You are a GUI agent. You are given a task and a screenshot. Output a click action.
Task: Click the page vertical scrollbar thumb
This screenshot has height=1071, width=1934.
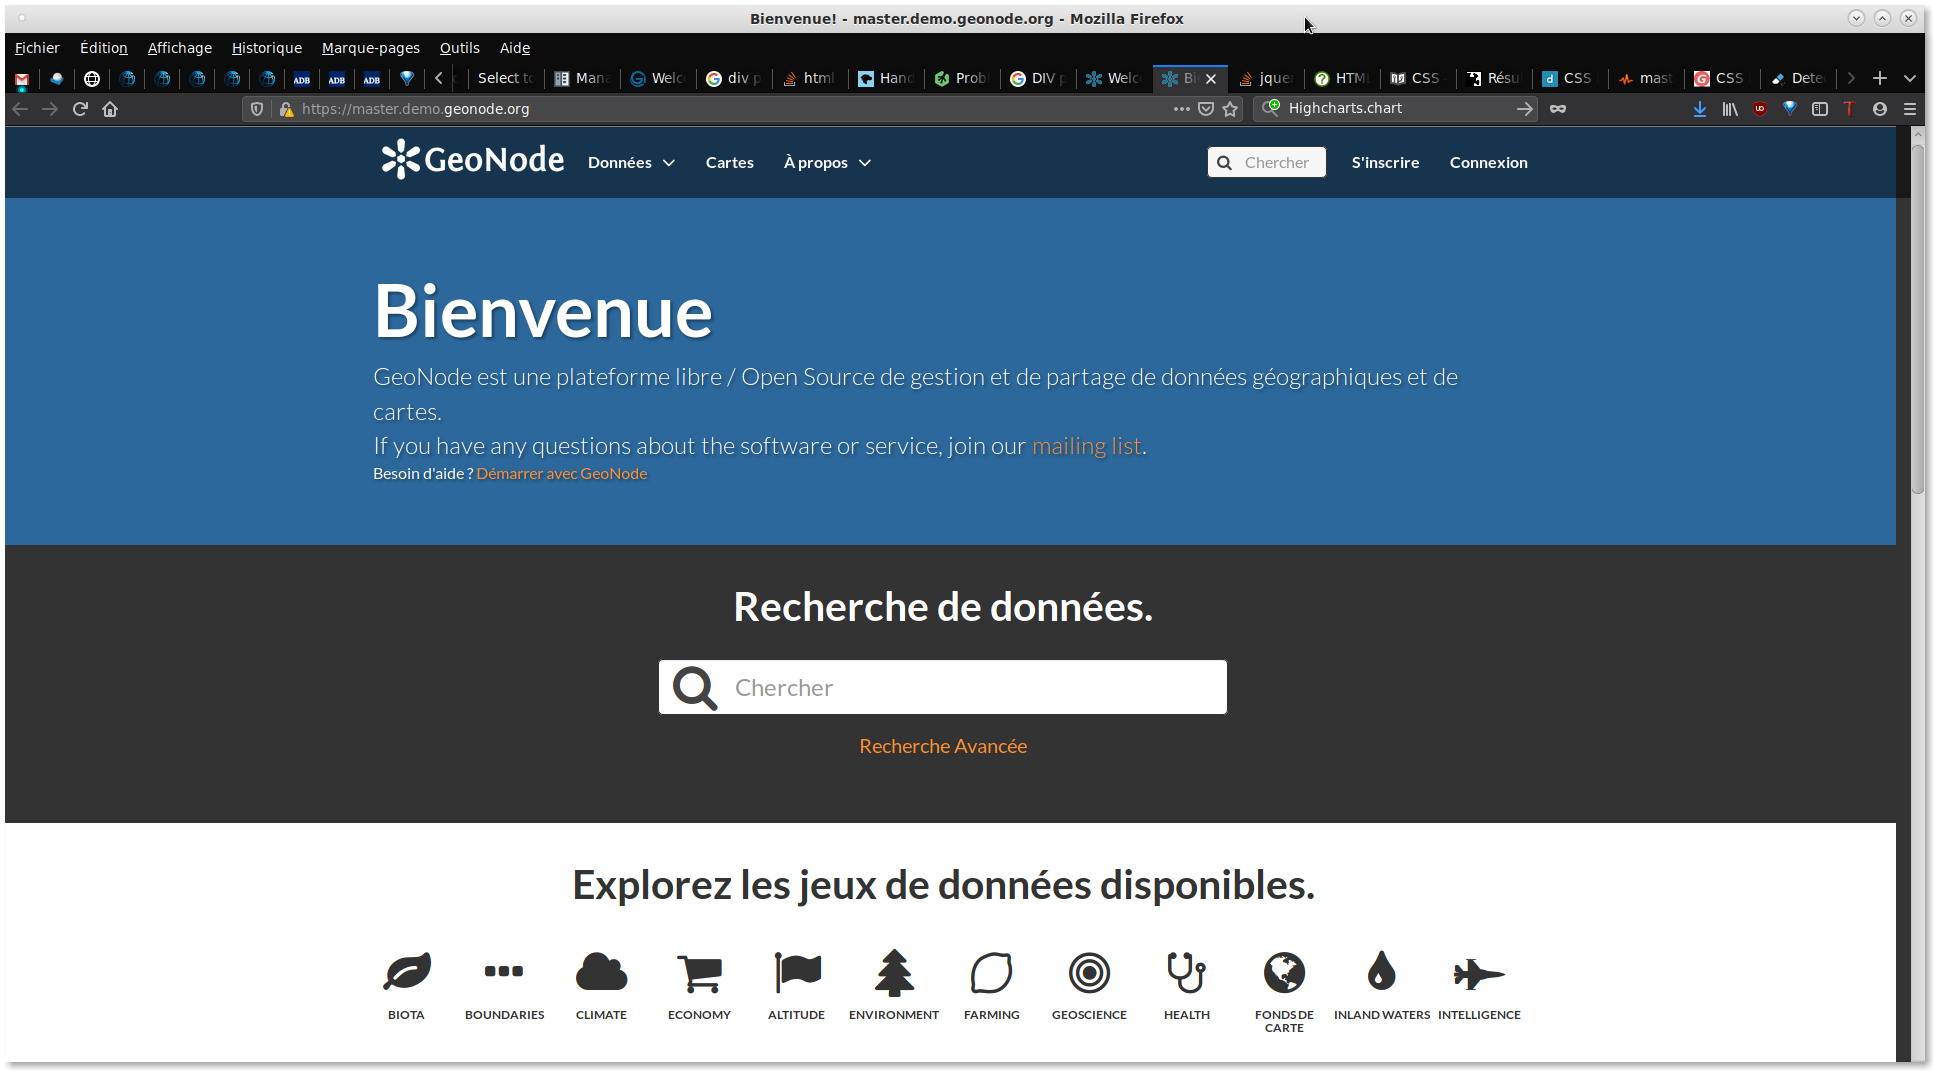(1917, 320)
